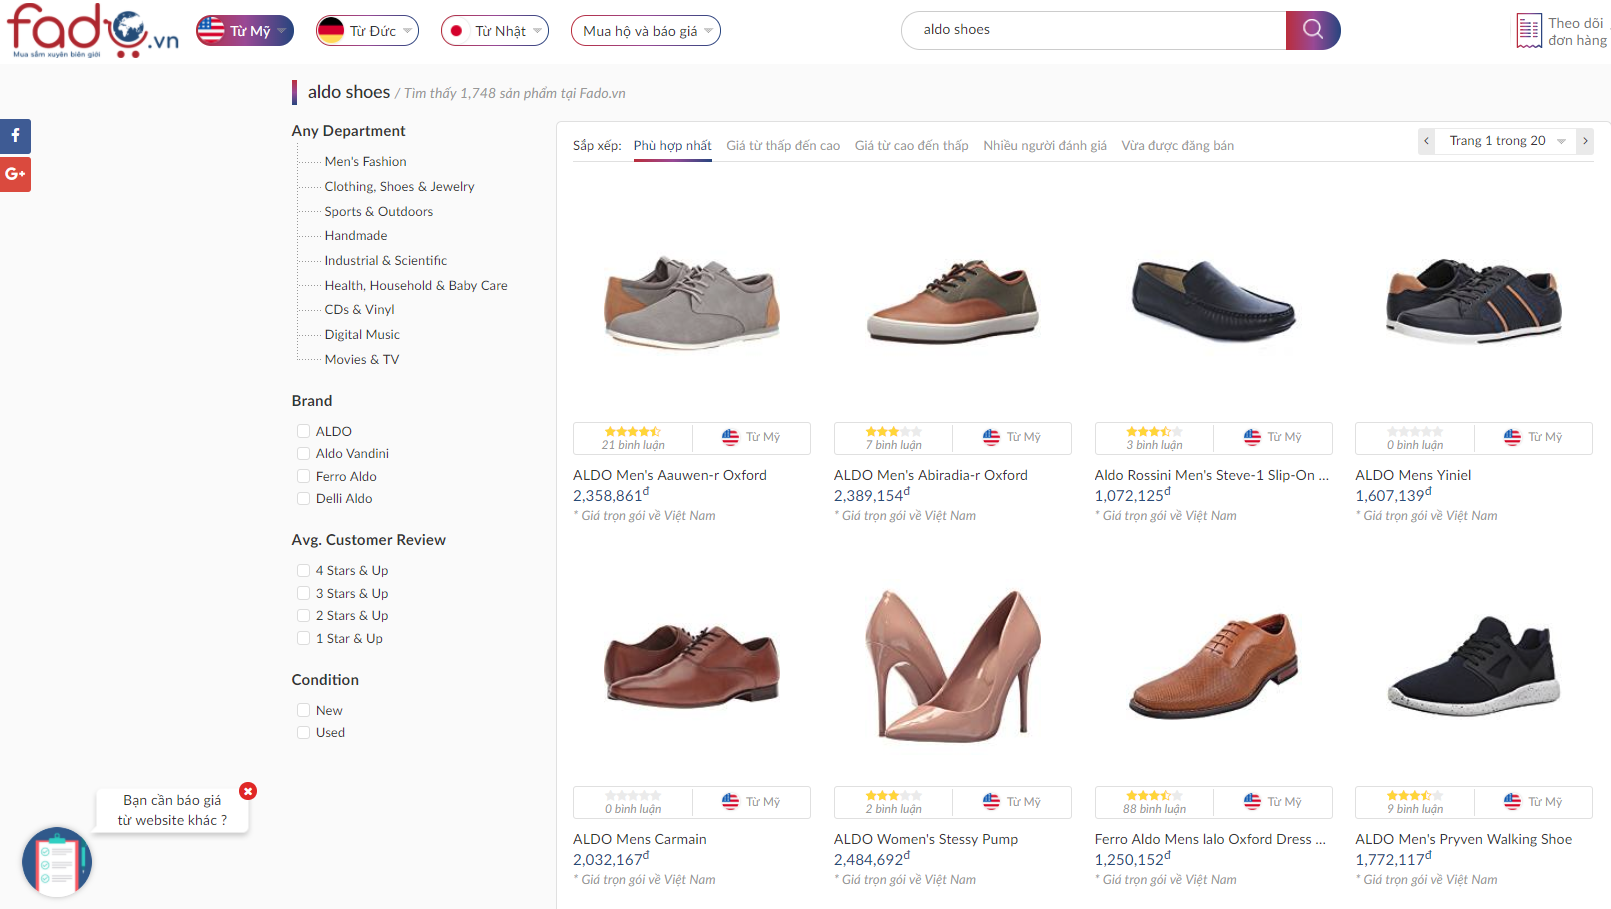Check the Used condition box
This screenshot has width=1611, height=909.
(x=303, y=733)
